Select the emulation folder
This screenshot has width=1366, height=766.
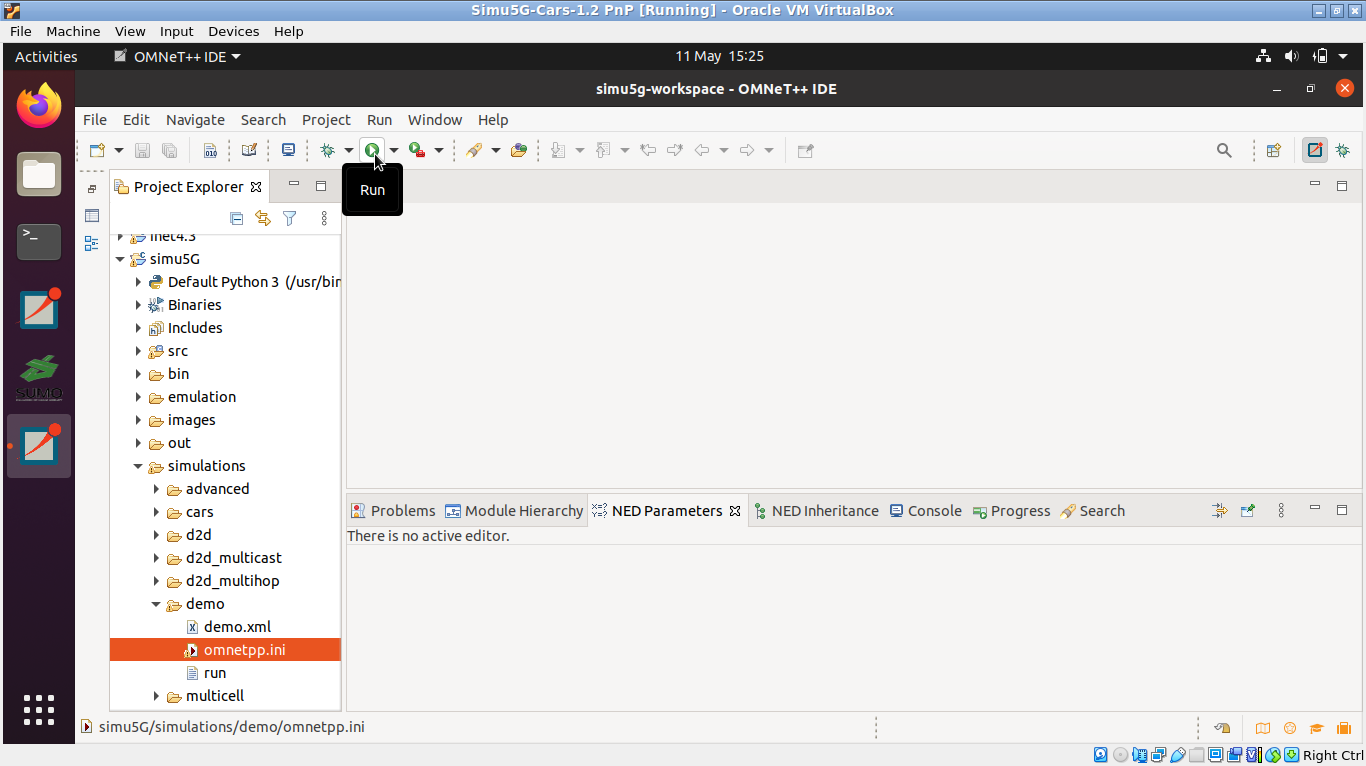(x=202, y=397)
